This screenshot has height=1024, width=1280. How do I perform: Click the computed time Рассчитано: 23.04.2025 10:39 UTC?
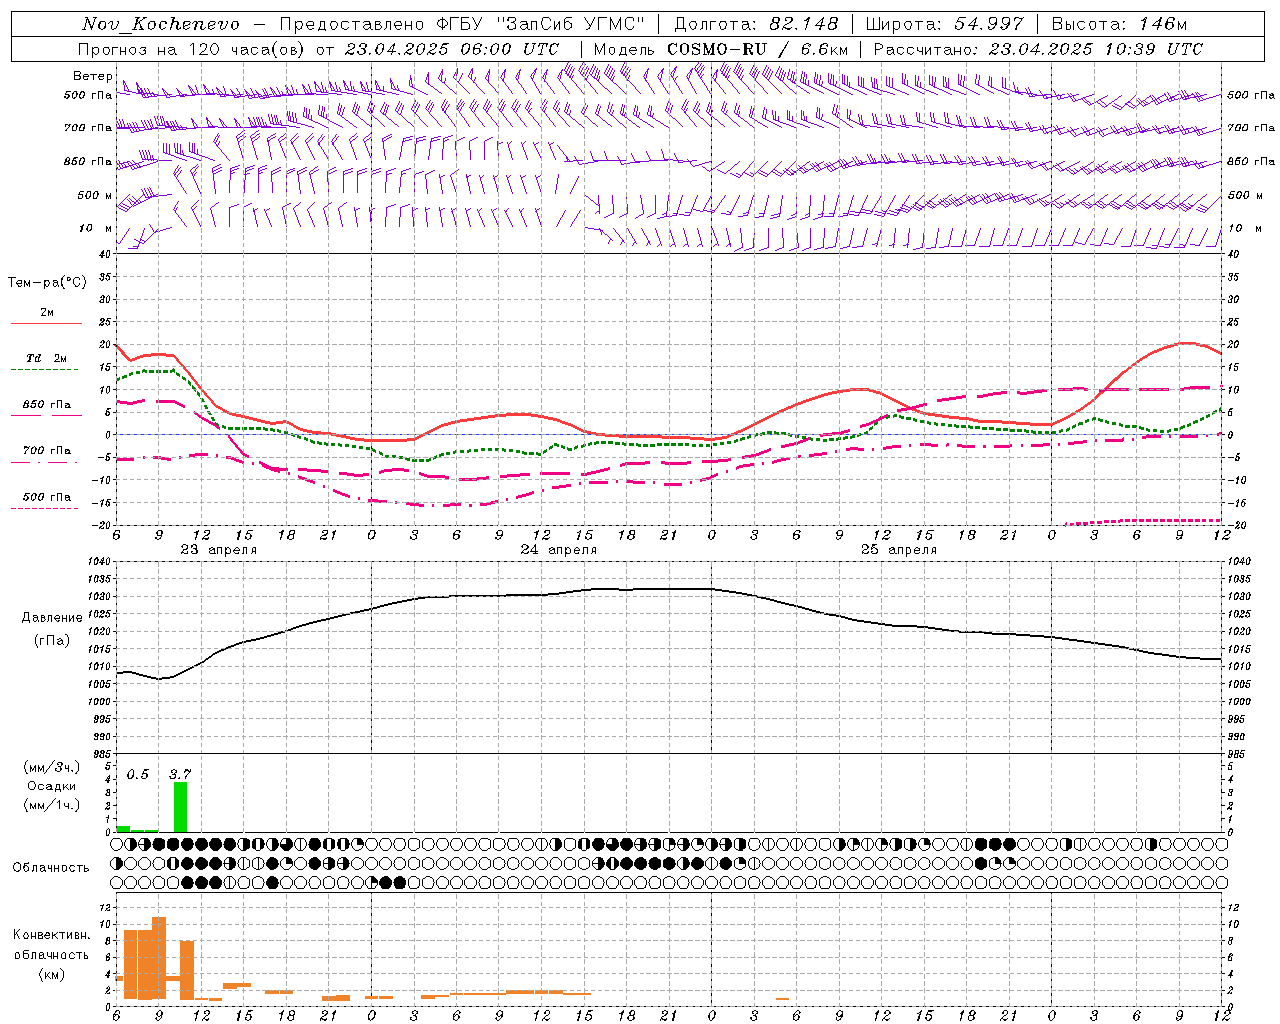pyautogui.click(x=1038, y=49)
